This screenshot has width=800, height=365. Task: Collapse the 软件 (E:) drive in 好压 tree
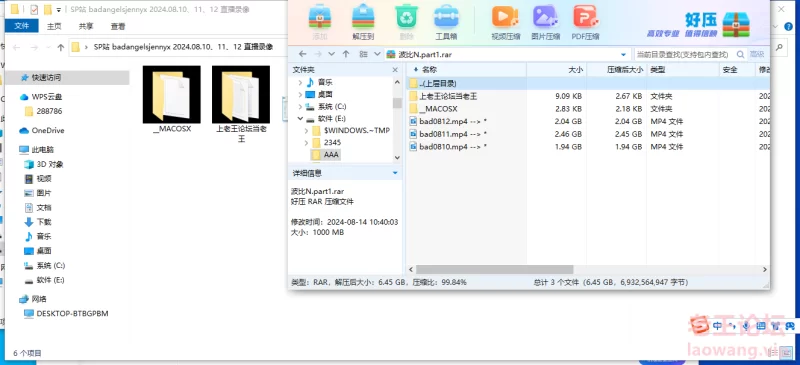pos(299,118)
